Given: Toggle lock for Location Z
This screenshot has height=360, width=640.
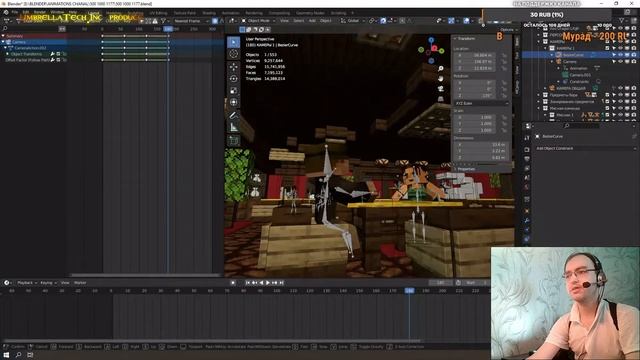Looking at the screenshot, I should (x=504, y=68).
